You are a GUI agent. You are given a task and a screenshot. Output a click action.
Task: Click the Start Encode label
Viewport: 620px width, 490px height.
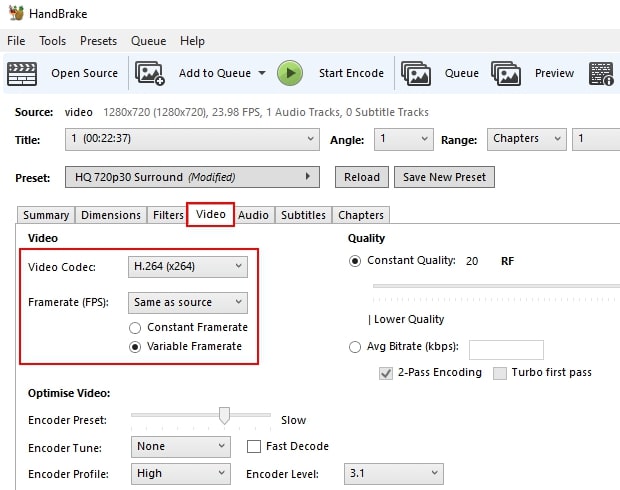[x=351, y=73]
